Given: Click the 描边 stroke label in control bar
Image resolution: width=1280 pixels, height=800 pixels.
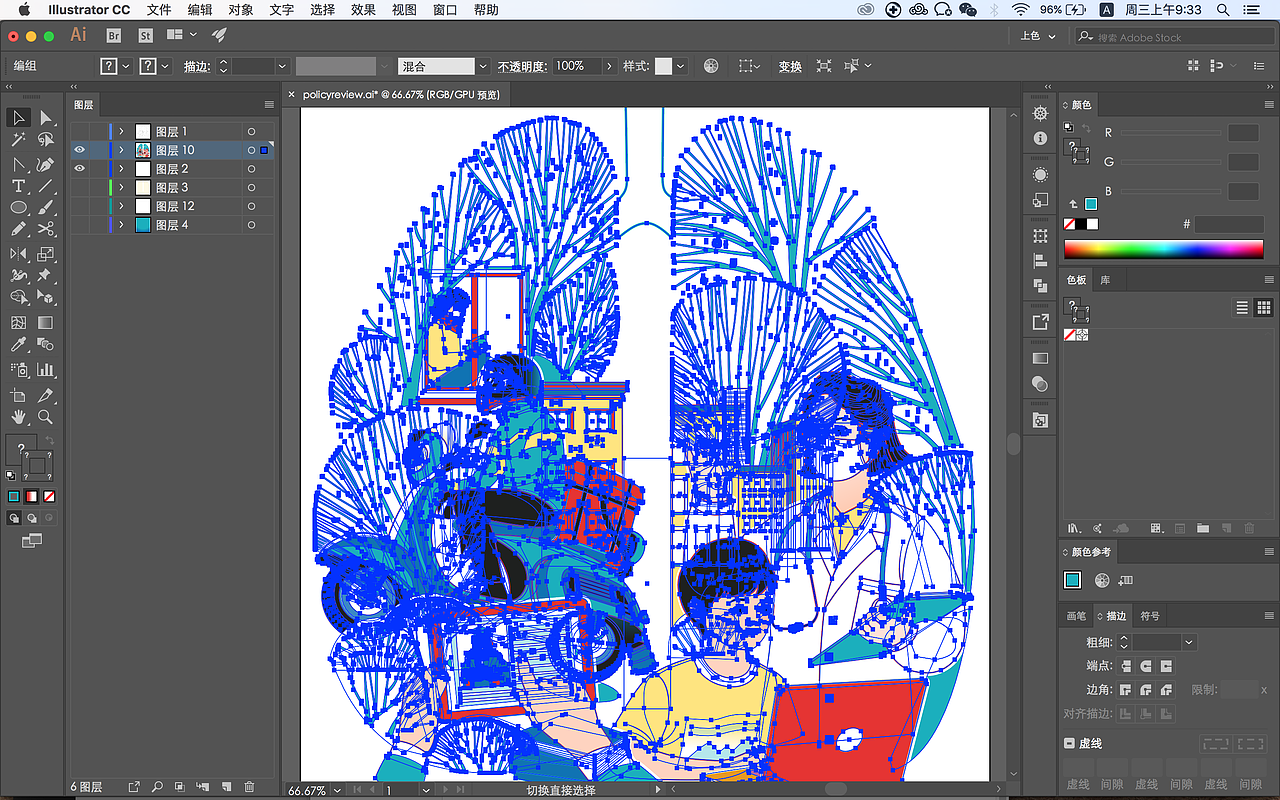Looking at the screenshot, I should [x=196, y=66].
